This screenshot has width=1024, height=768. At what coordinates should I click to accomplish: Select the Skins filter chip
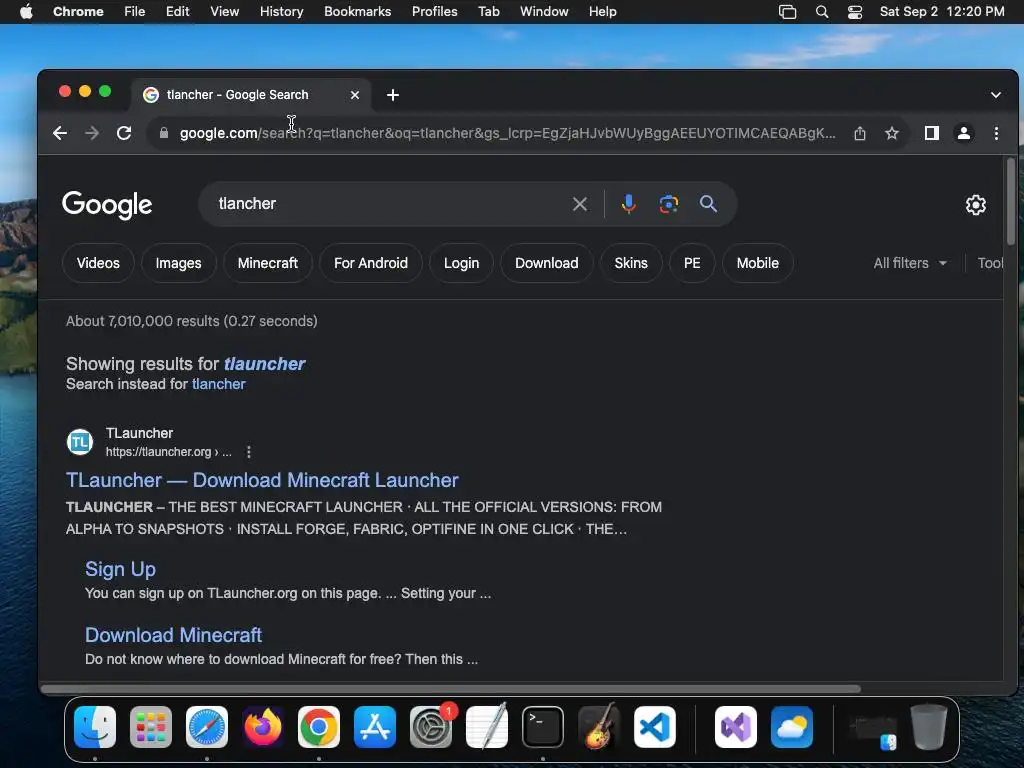(631, 263)
